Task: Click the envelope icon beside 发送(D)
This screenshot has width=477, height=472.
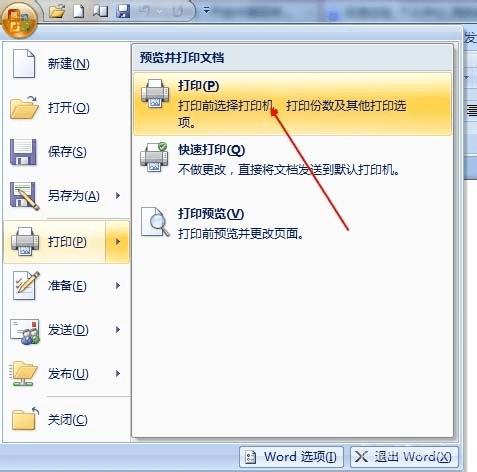Action: click(x=25, y=331)
